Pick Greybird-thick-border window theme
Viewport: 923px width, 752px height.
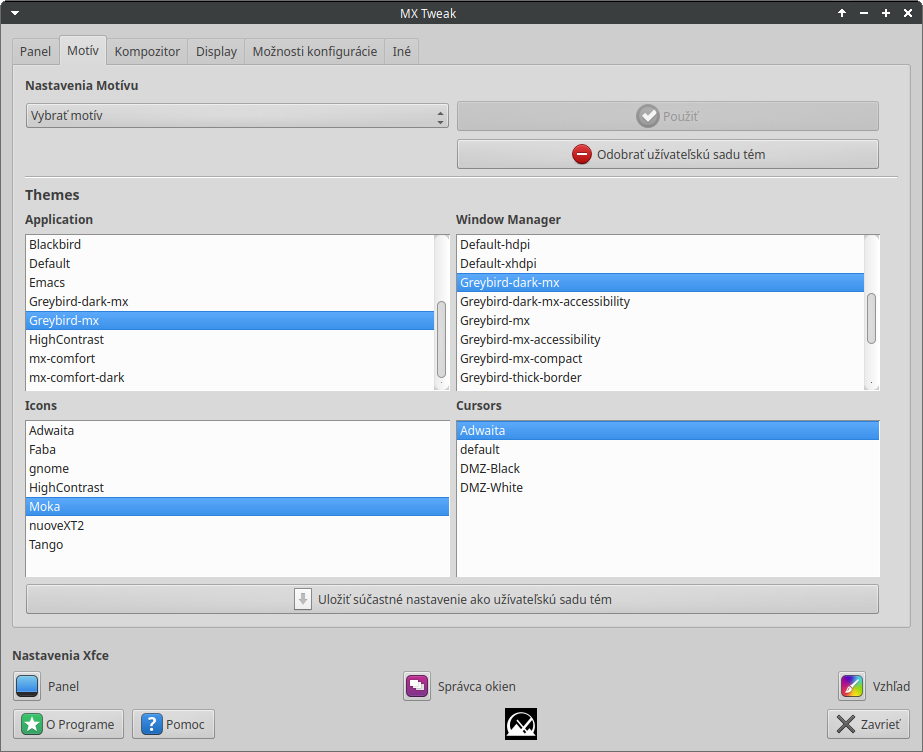click(660, 377)
